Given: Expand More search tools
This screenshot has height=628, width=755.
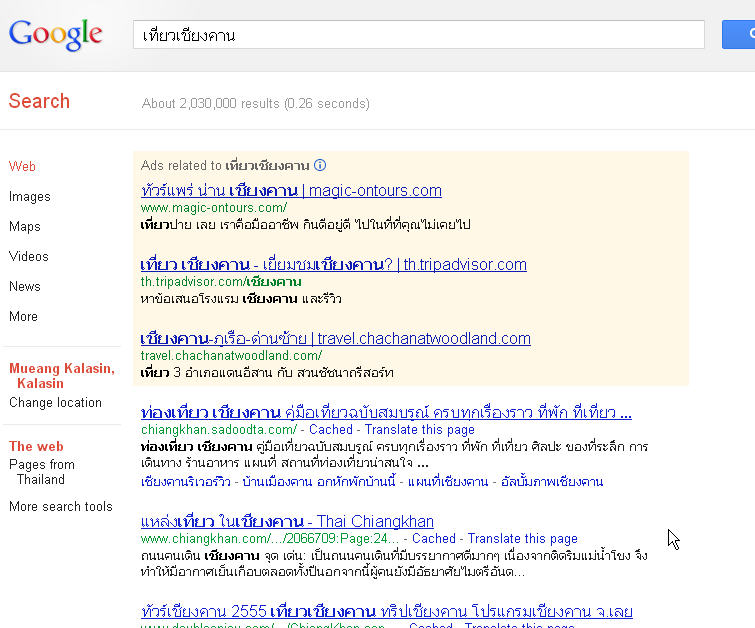Looking at the screenshot, I should coord(61,507).
